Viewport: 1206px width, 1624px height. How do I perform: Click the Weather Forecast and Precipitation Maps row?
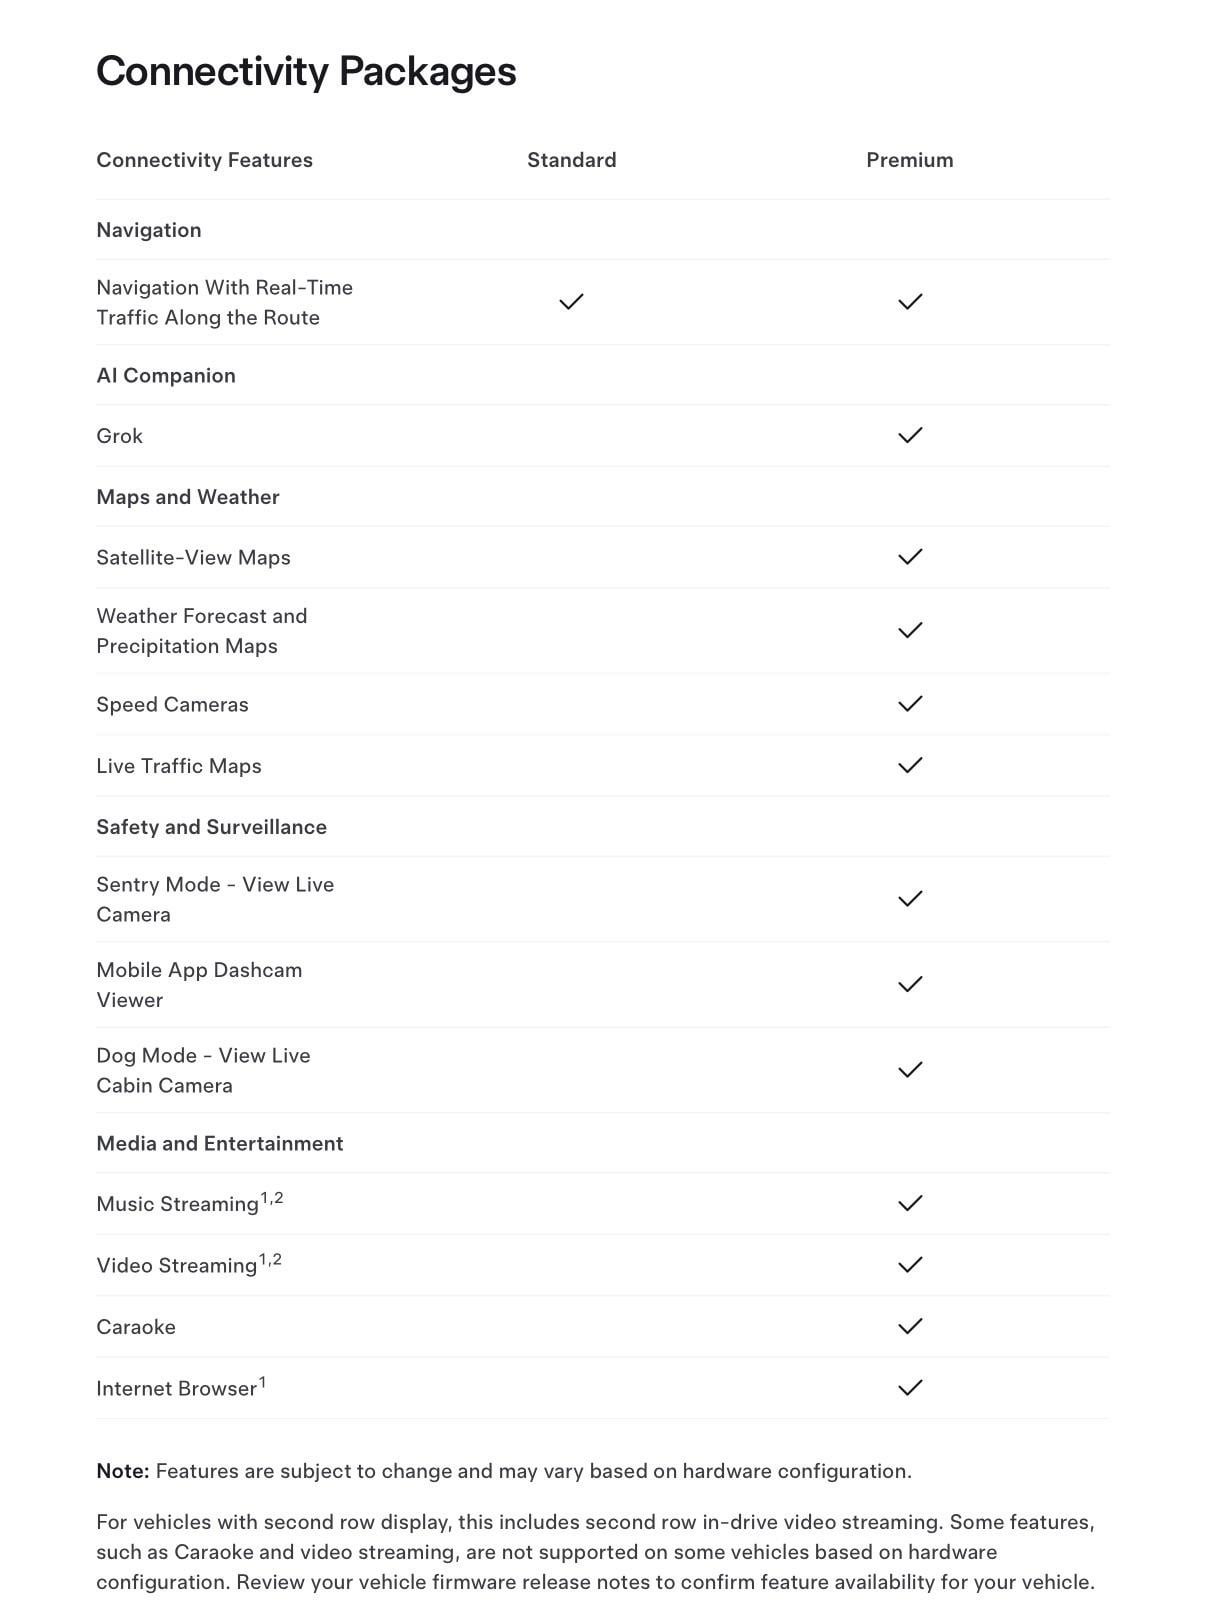[x=201, y=631]
